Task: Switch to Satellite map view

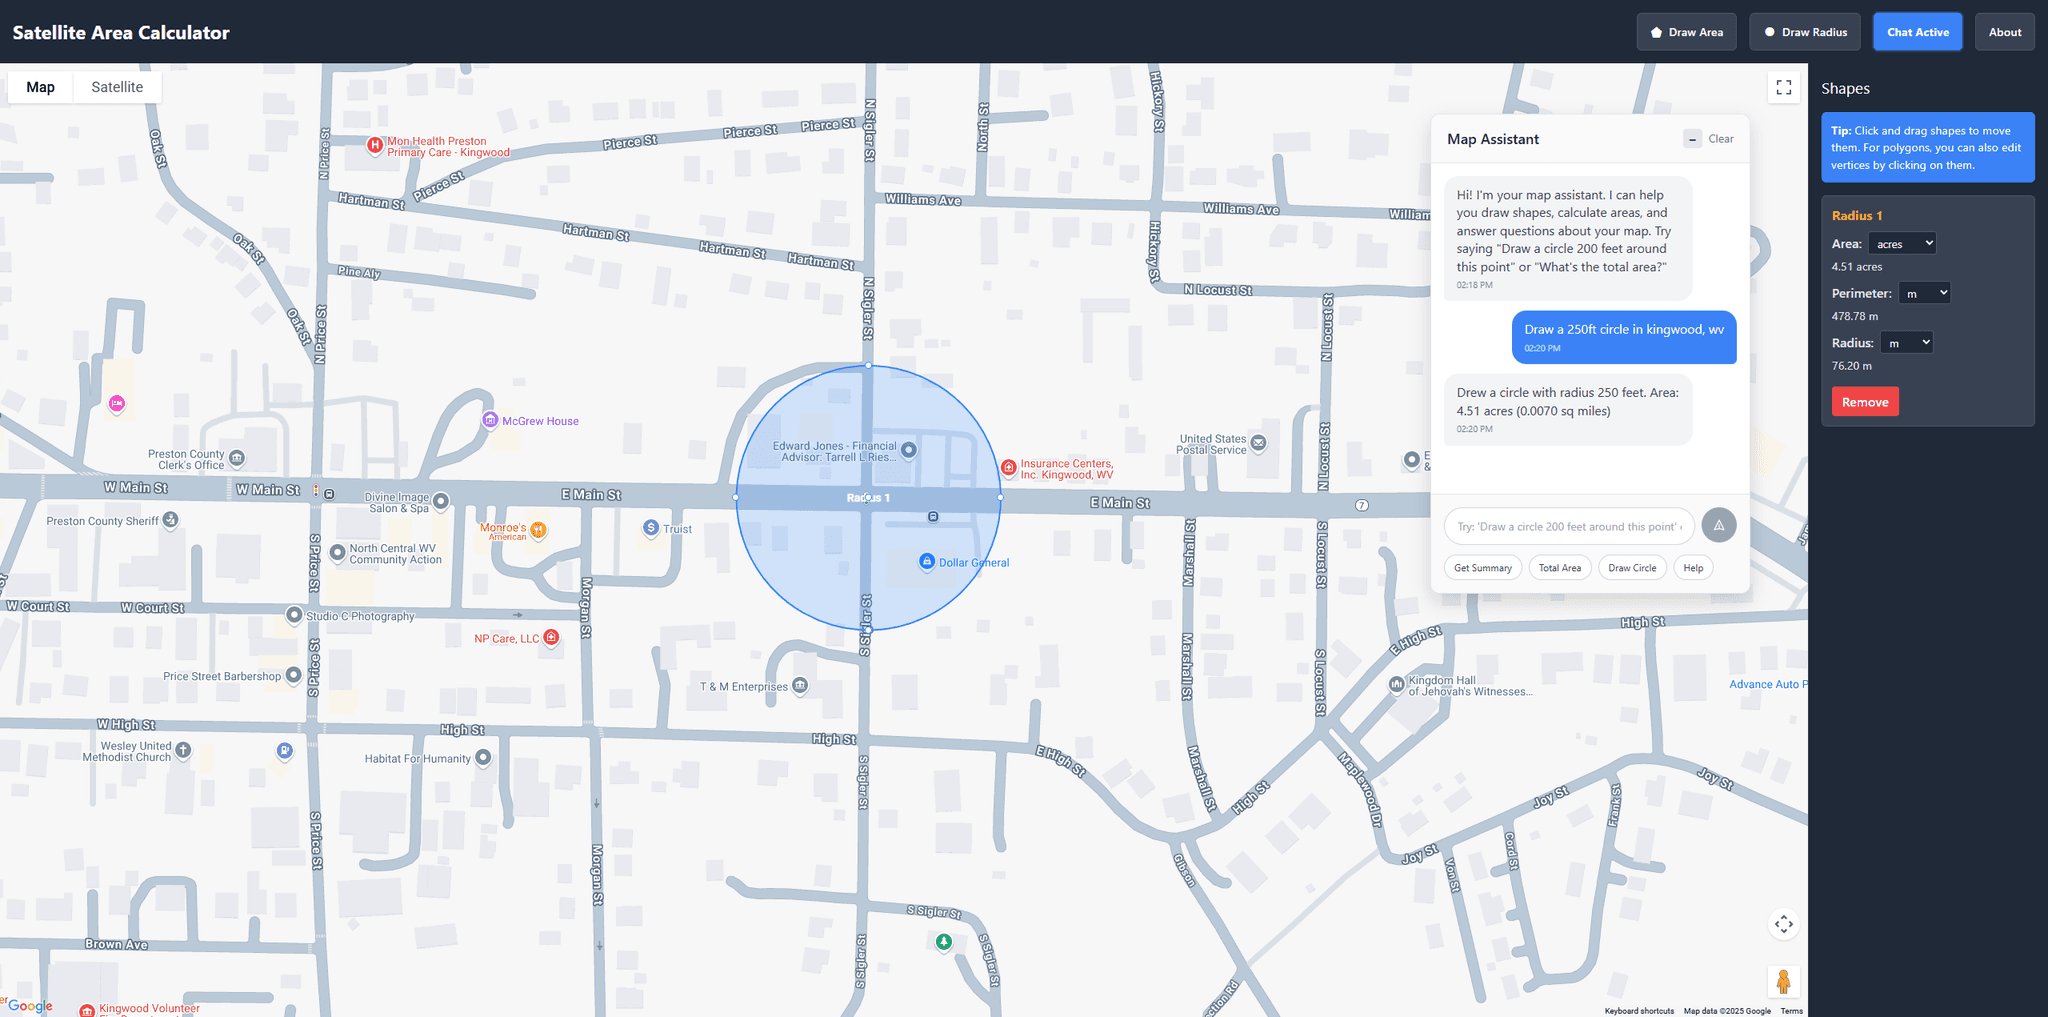Action: [x=117, y=87]
